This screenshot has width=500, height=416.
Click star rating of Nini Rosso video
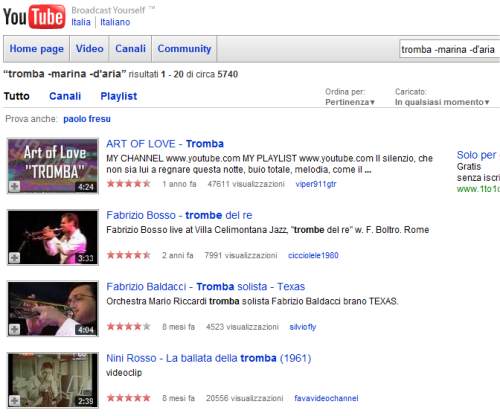[128, 398]
